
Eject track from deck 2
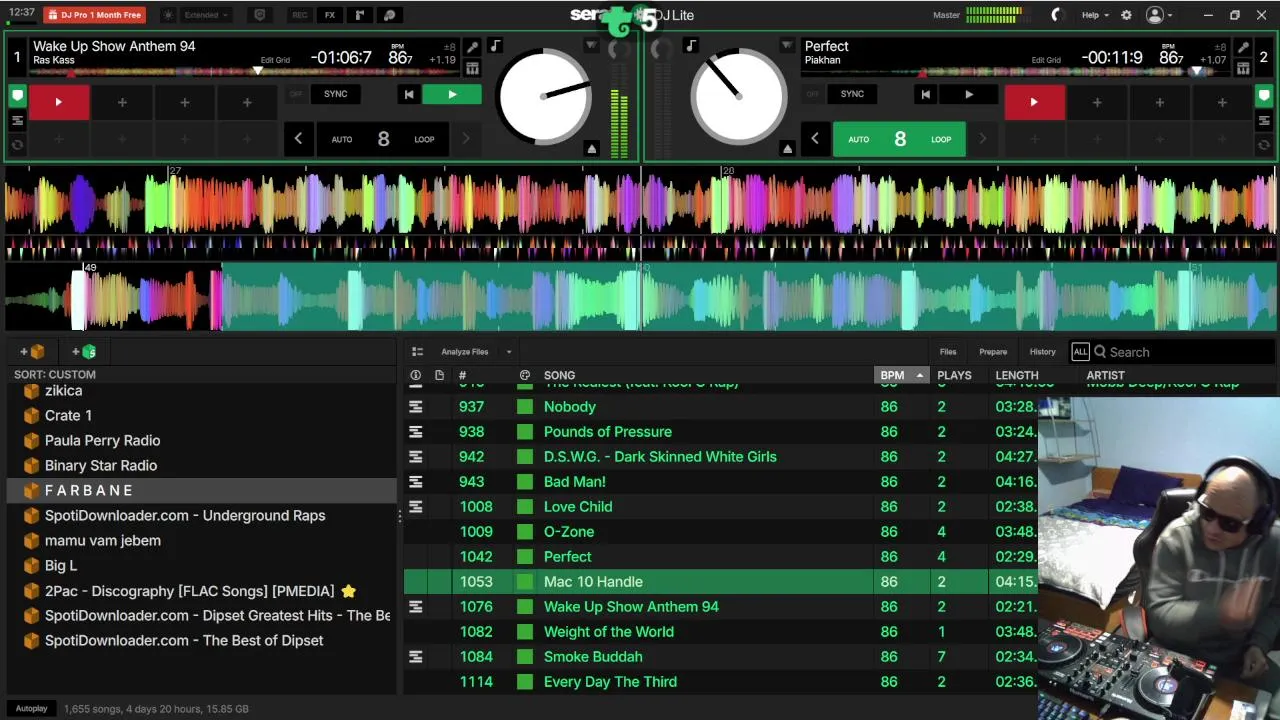(x=787, y=148)
